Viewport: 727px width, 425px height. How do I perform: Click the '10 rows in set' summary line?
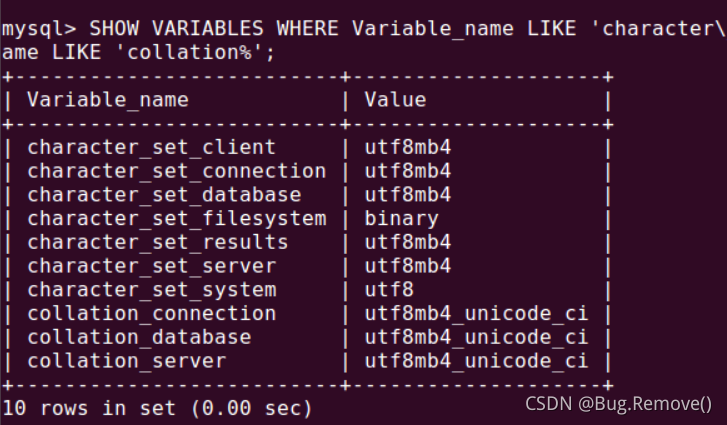157,408
